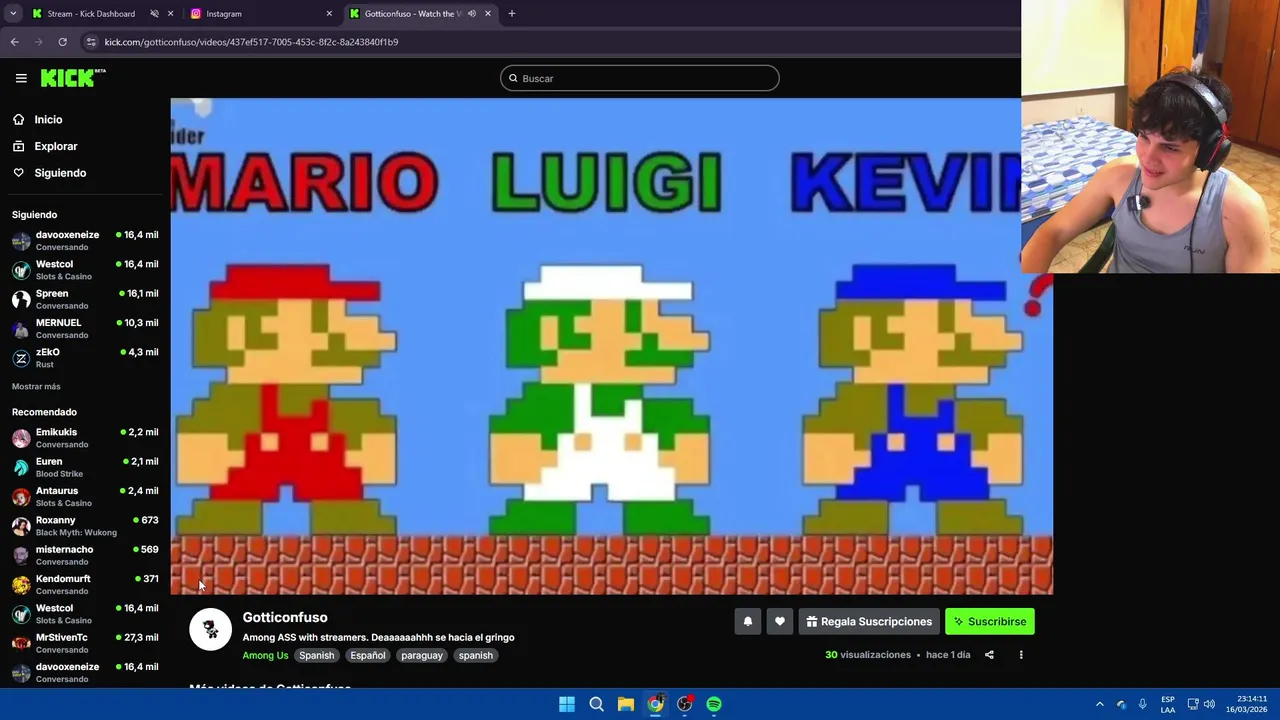Select the paraguay tag
This screenshot has width=1280, height=720.
421,655
